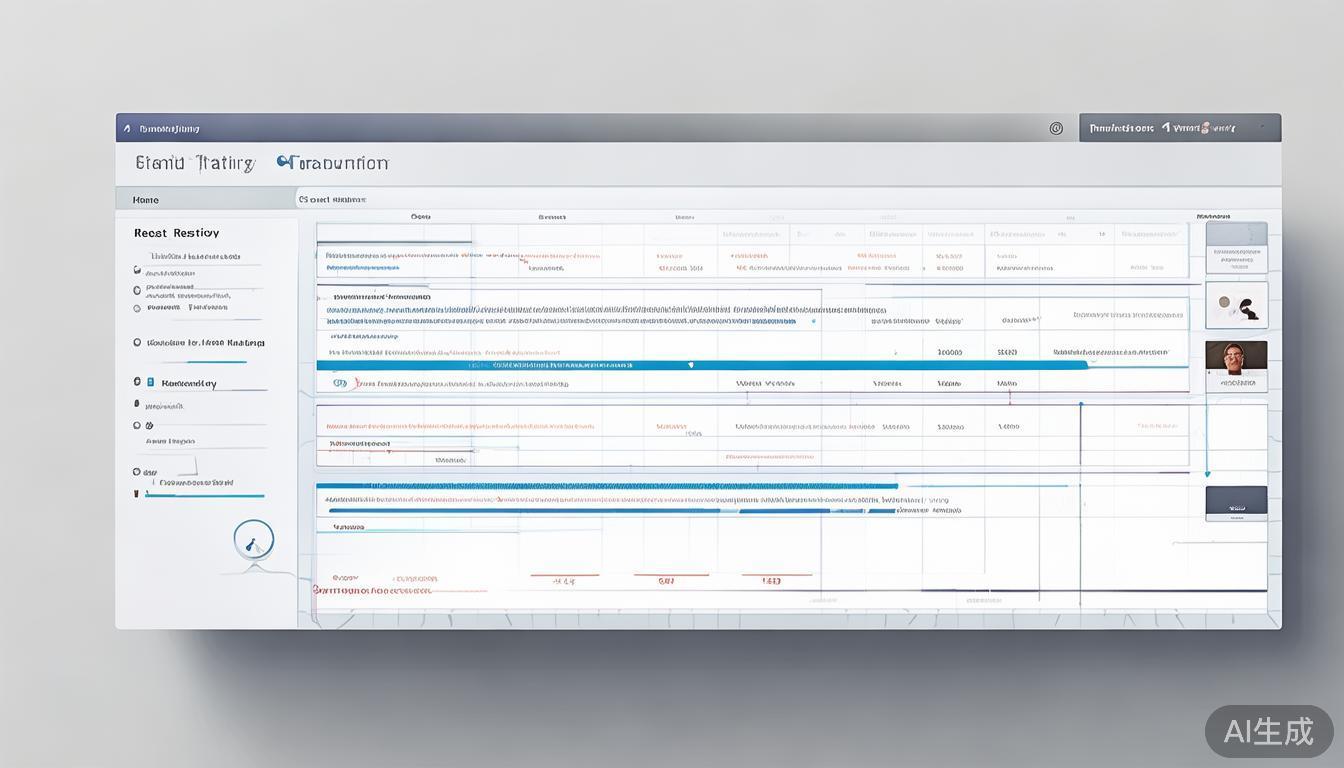Open the red link text below the table
The width and height of the screenshot is (1344, 768).
(x=372, y=590)
